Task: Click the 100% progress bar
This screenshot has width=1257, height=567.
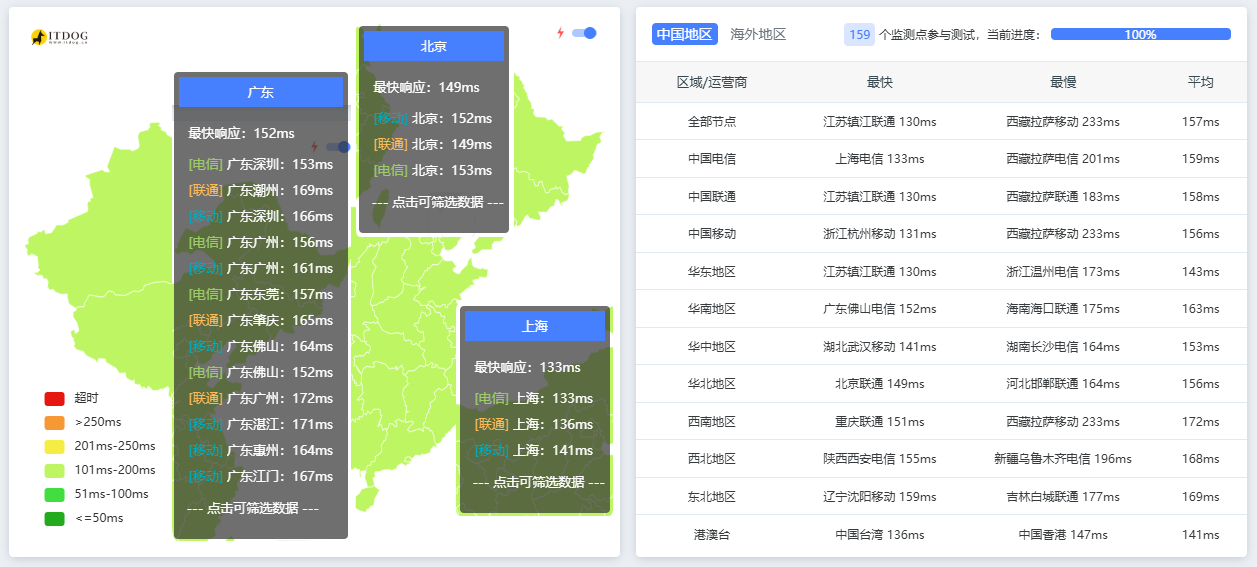Action: 1140,34
